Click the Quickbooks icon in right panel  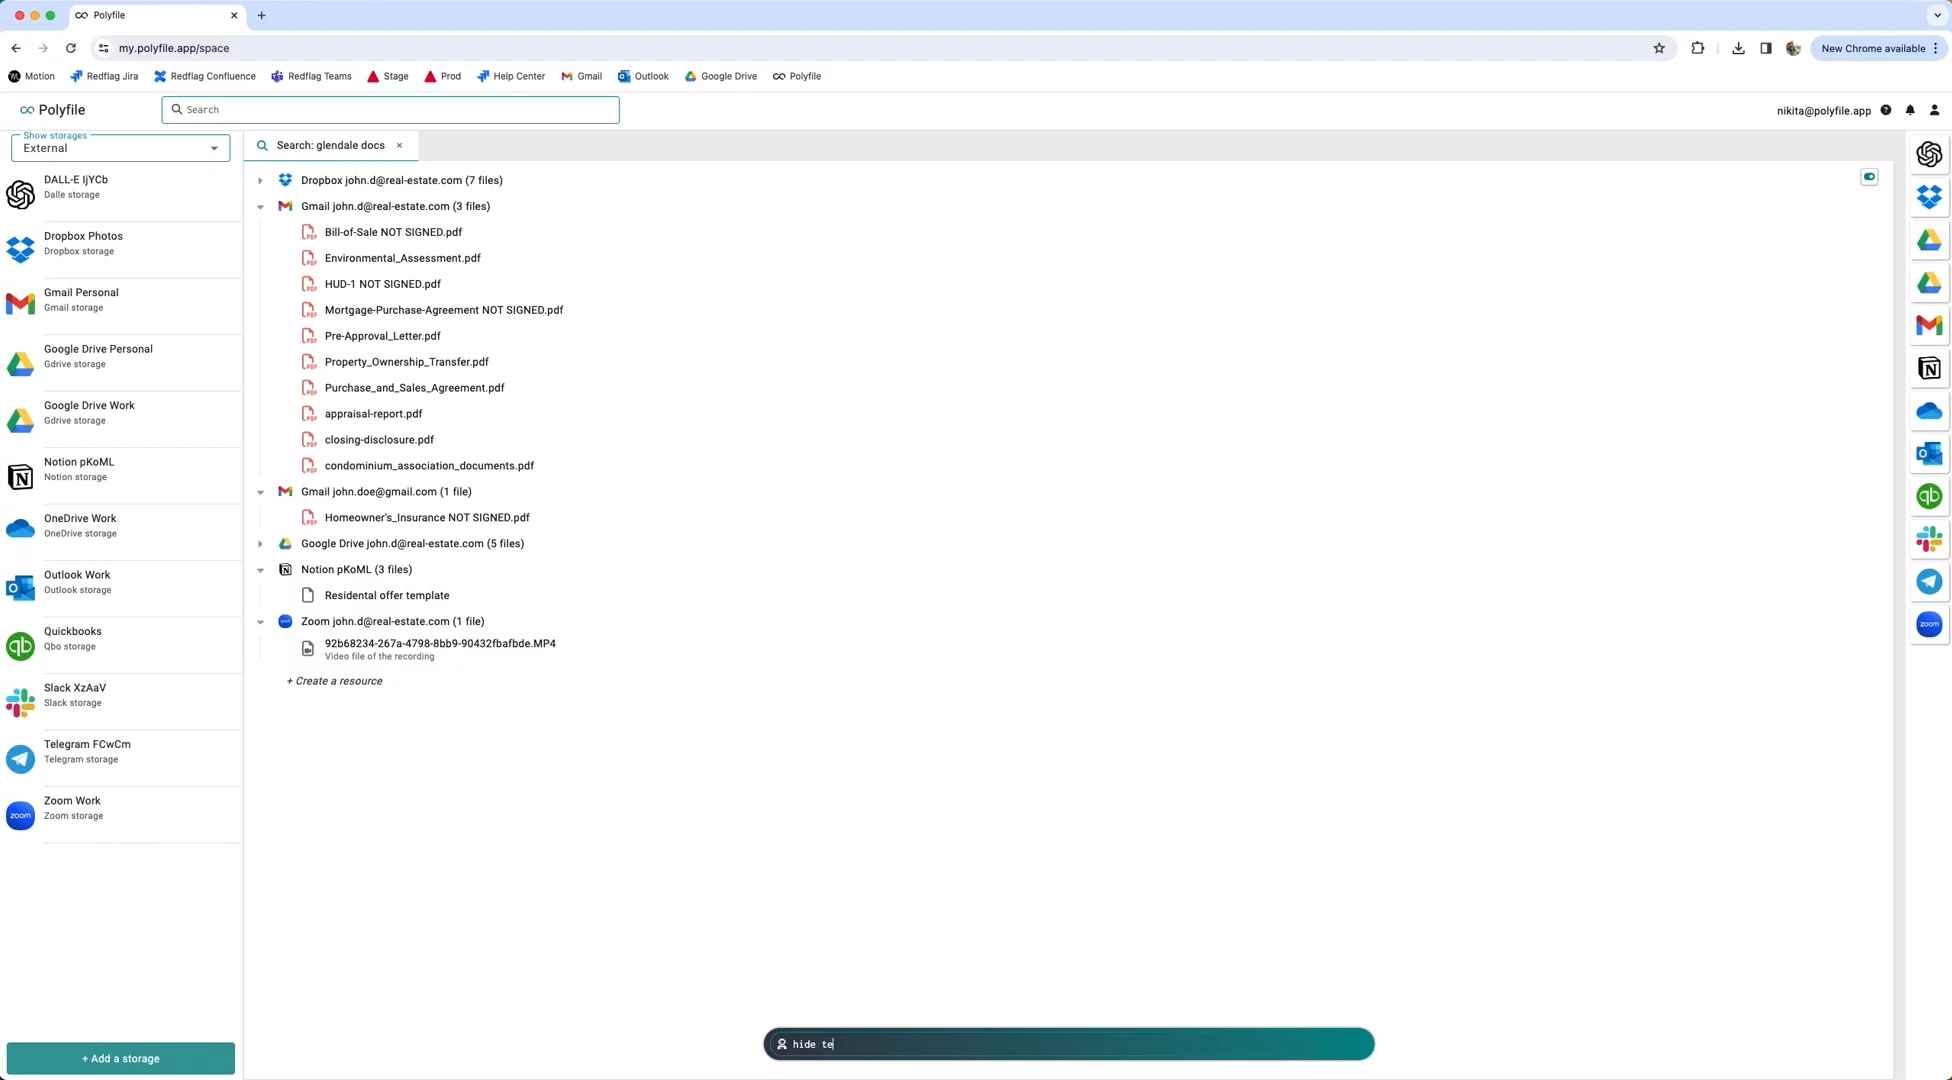tap(1929, 495)
